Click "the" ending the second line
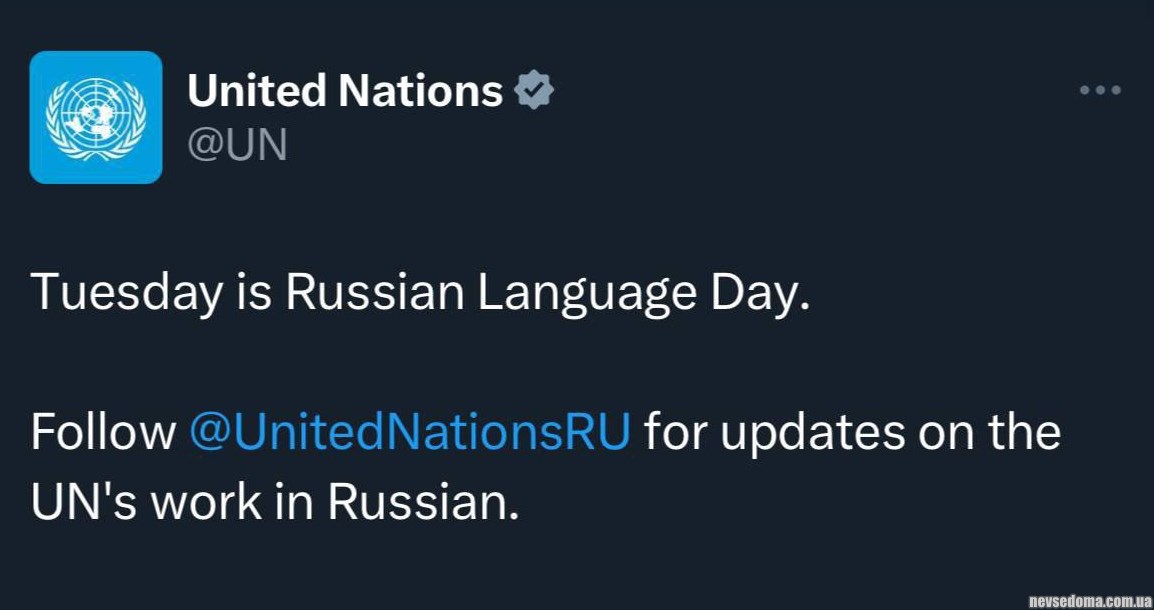 [x=1024, y=433]
